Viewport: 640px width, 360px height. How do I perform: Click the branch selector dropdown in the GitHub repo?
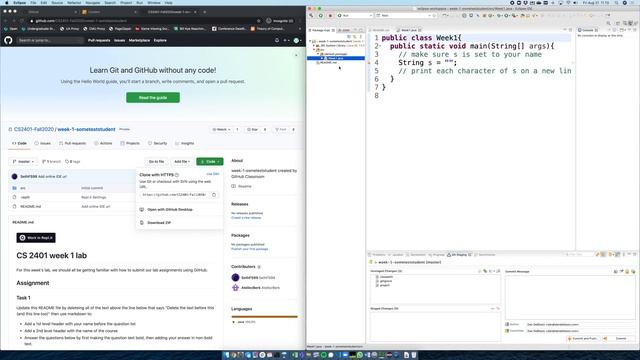tap(24, 162)
